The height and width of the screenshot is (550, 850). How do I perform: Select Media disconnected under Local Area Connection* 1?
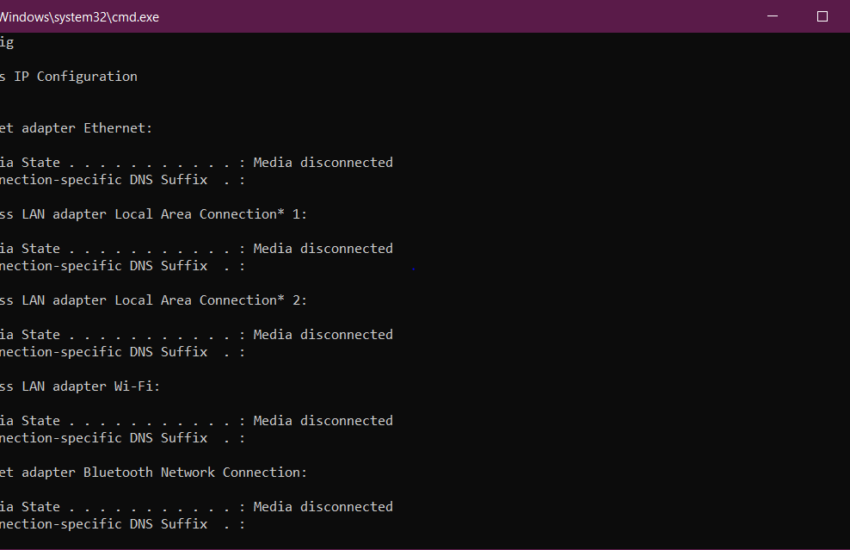point(323,249)
